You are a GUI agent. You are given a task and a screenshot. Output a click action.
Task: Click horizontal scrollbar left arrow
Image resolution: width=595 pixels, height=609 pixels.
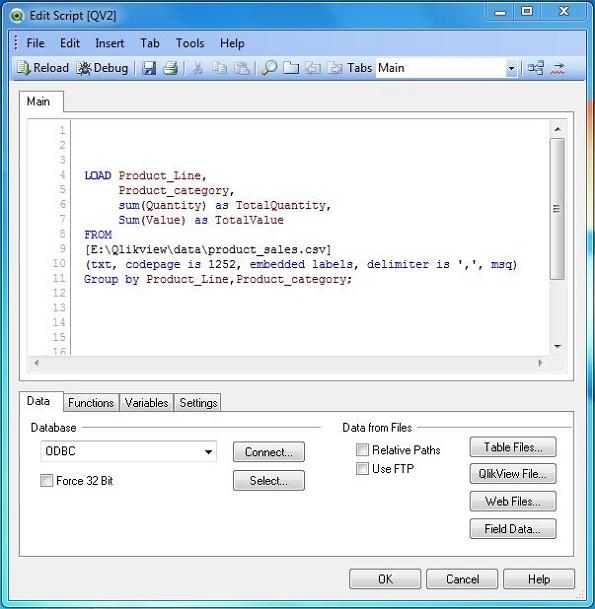click(37, 363)
